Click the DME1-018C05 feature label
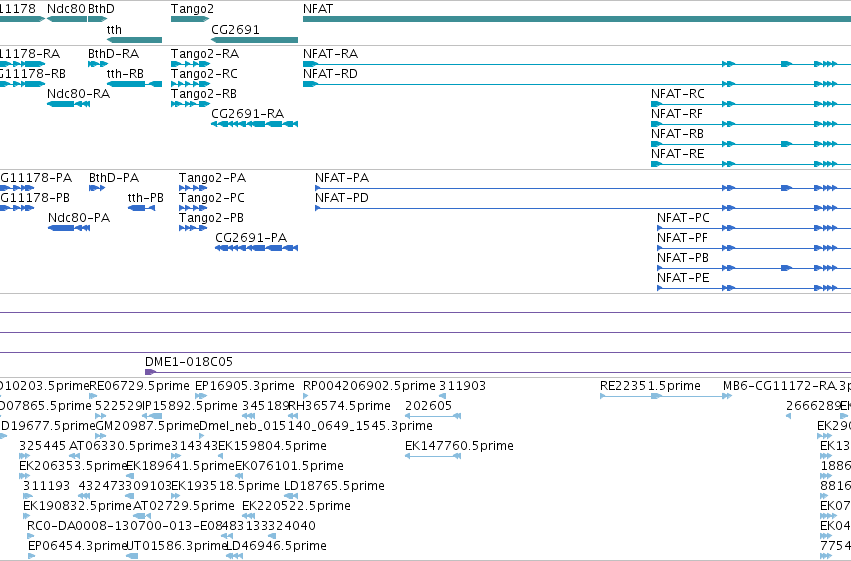Viewport: 851px width, 561px height. [188, 362]
